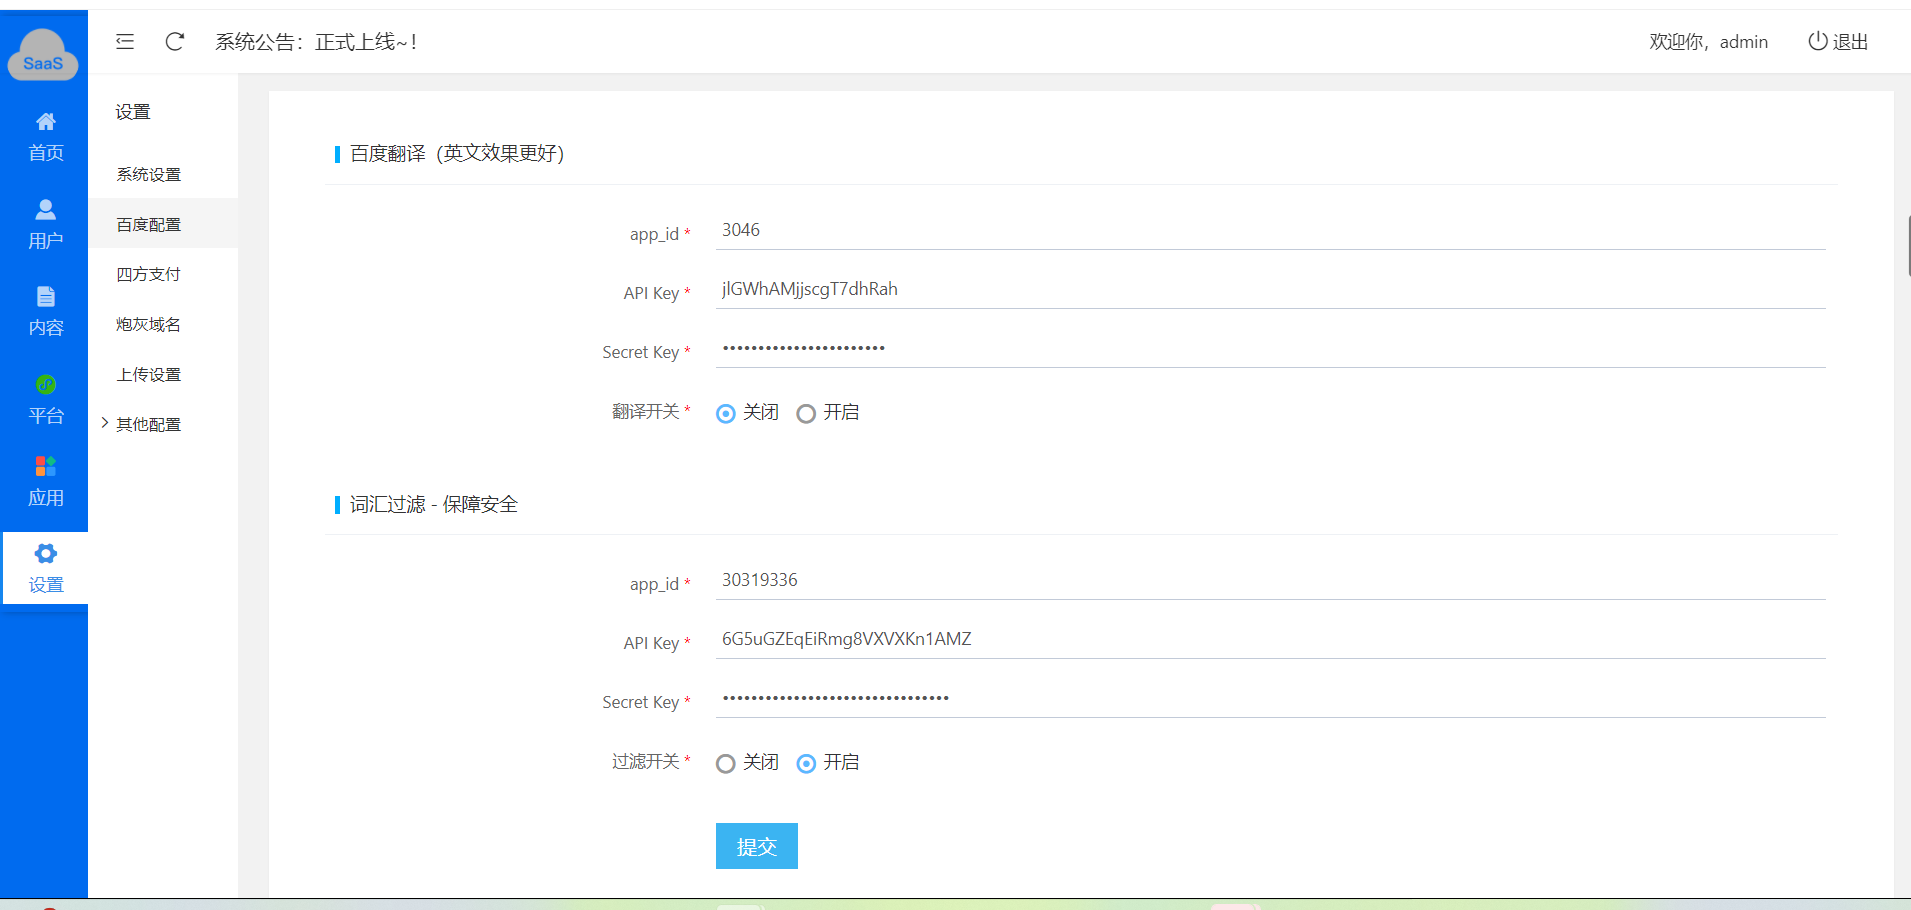The width and height of the screenshot is (1911, 910).
Task: Focus the 百度翻译 API Key field
Action: [1271, 290]
